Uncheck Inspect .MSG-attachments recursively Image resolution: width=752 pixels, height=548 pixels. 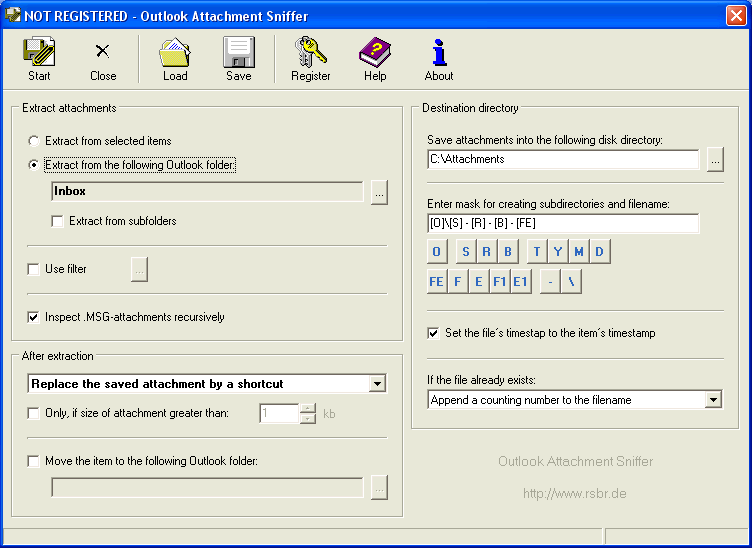[x=34, y=317]
